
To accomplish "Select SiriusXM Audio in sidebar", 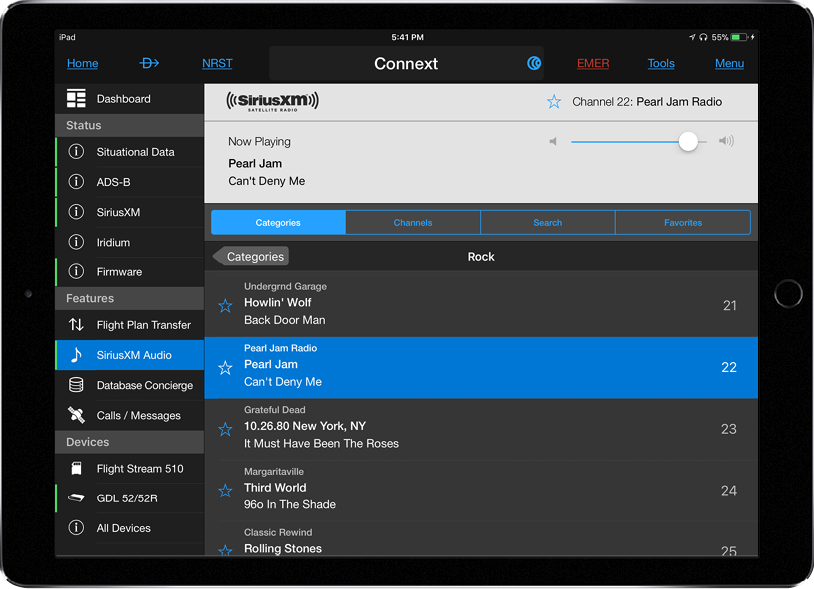I will [129, 355].
